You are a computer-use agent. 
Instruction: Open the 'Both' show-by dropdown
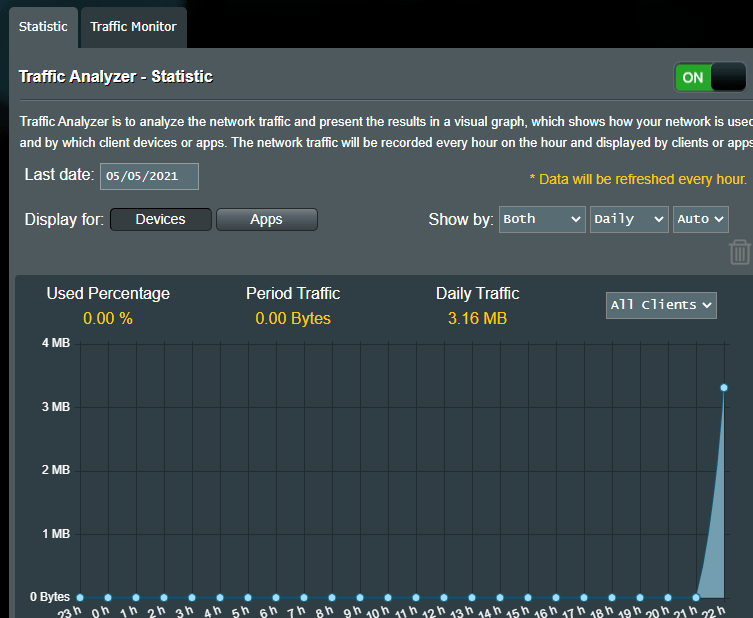pos(541,219)
